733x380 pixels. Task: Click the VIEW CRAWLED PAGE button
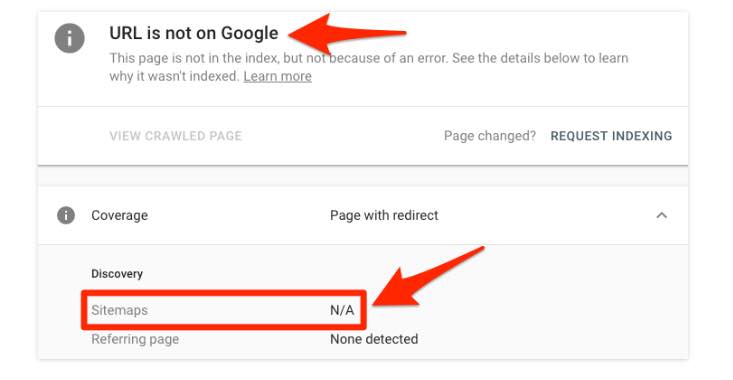(x=176, y=136)
